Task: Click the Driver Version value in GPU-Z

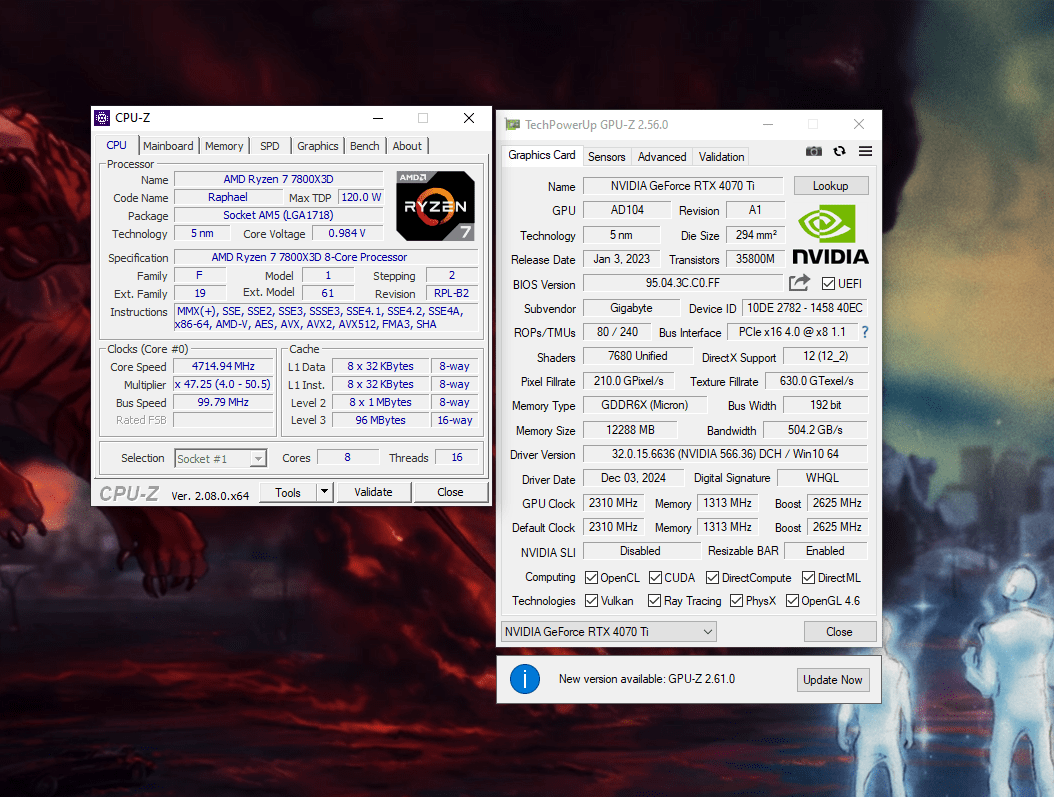Action: 725,454
